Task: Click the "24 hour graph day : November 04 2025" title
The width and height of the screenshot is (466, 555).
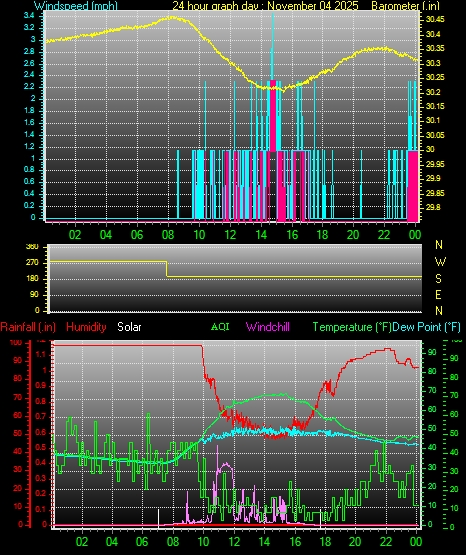Action: click(265, 6)
